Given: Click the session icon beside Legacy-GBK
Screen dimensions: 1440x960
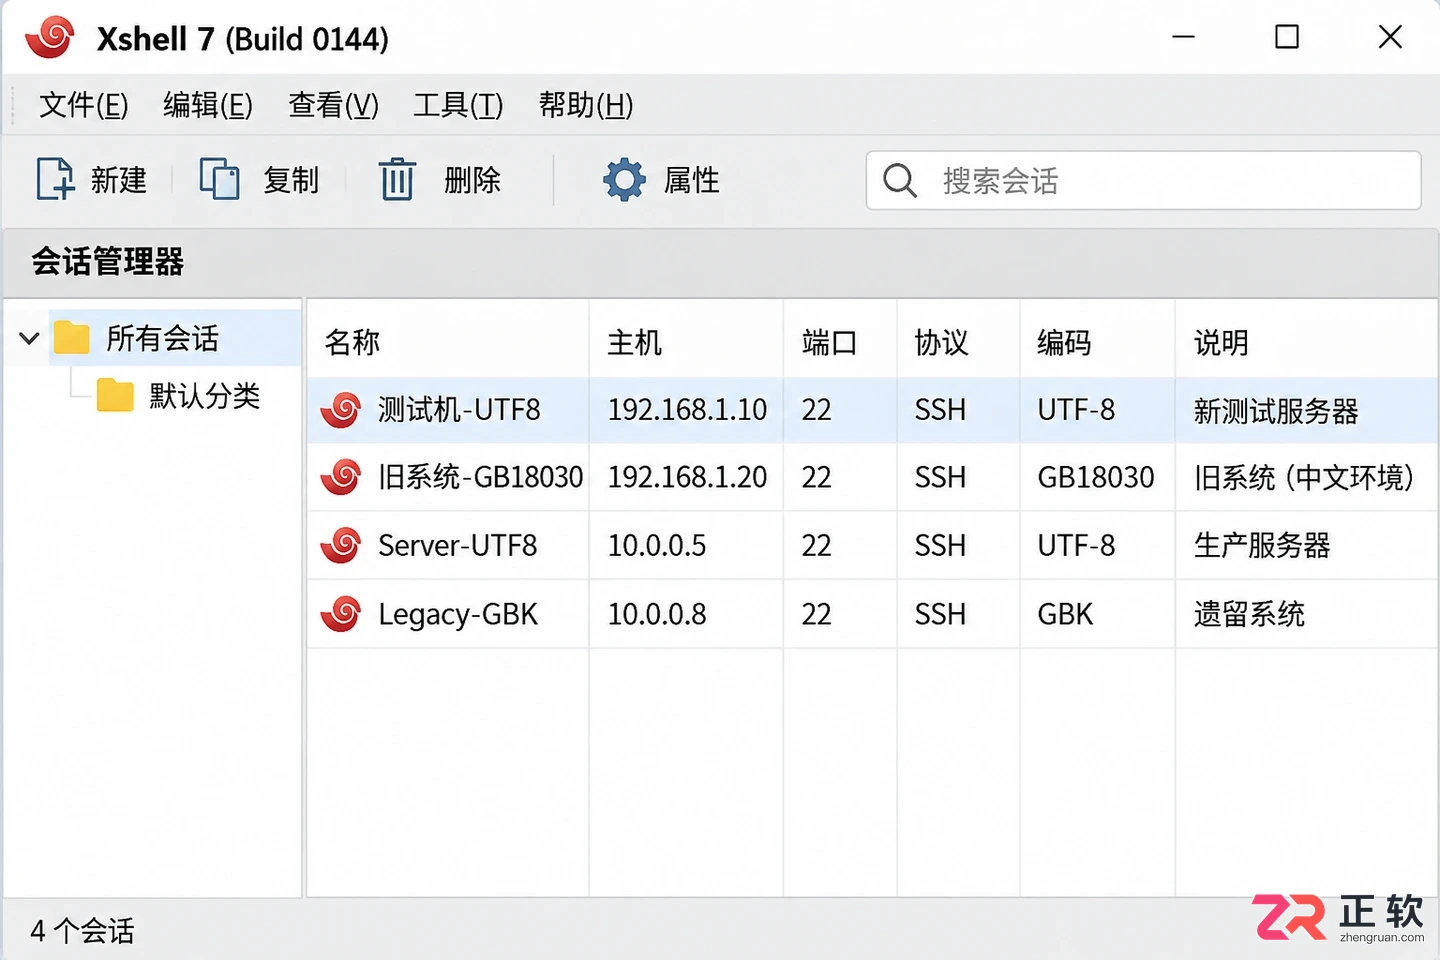Looking at the screenshot, I should [341, 613].
